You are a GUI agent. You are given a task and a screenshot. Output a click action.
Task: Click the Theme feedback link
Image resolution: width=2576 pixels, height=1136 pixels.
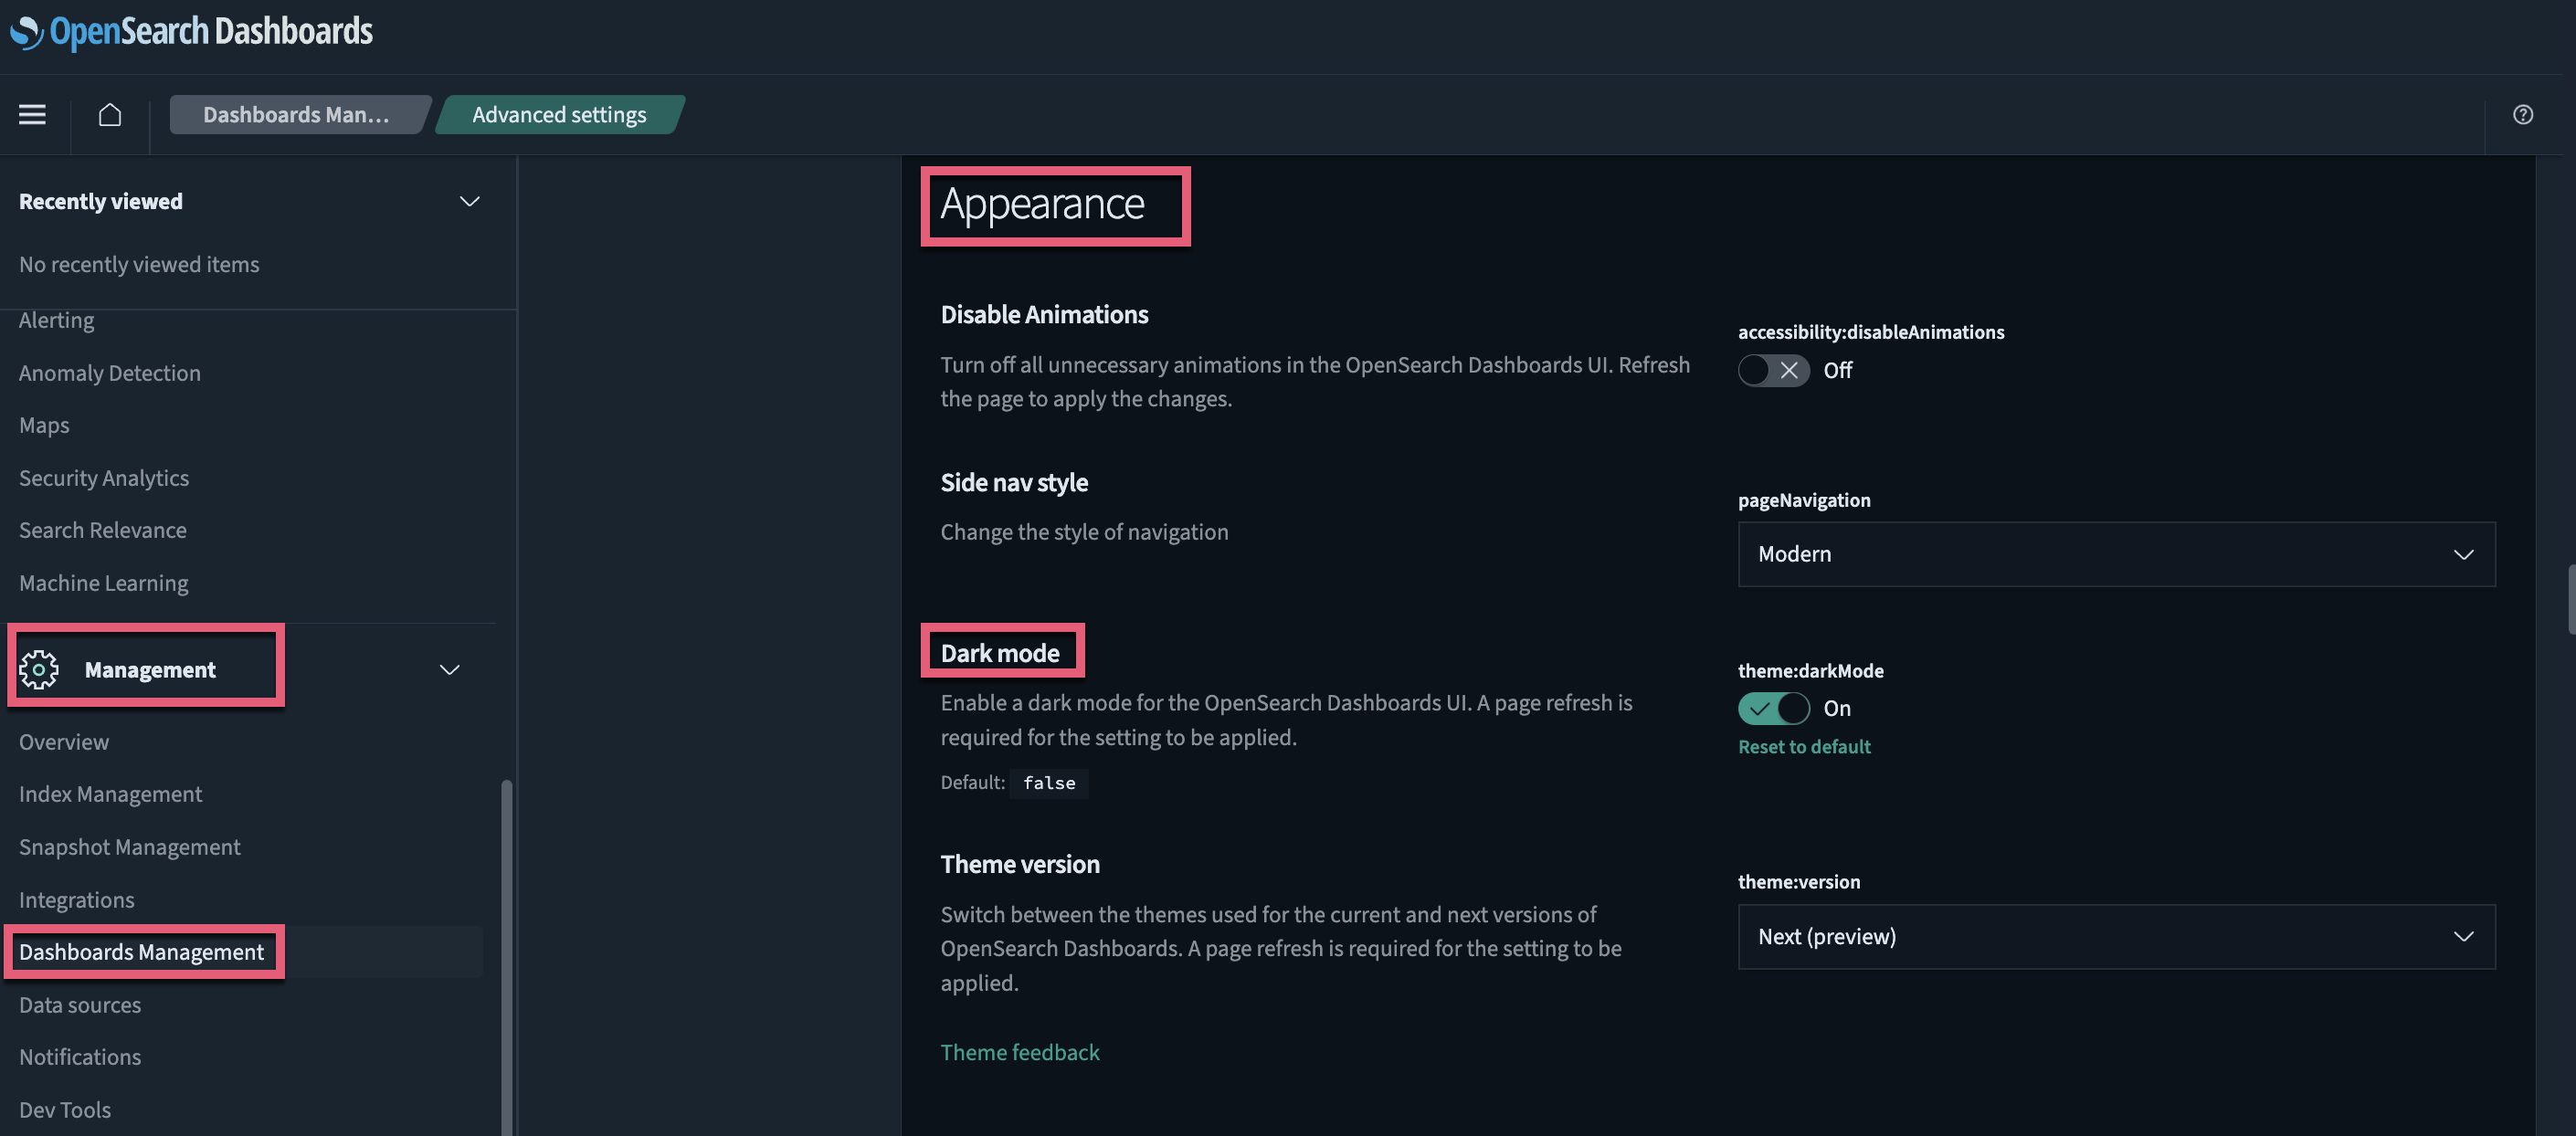click(1019, 1051)
